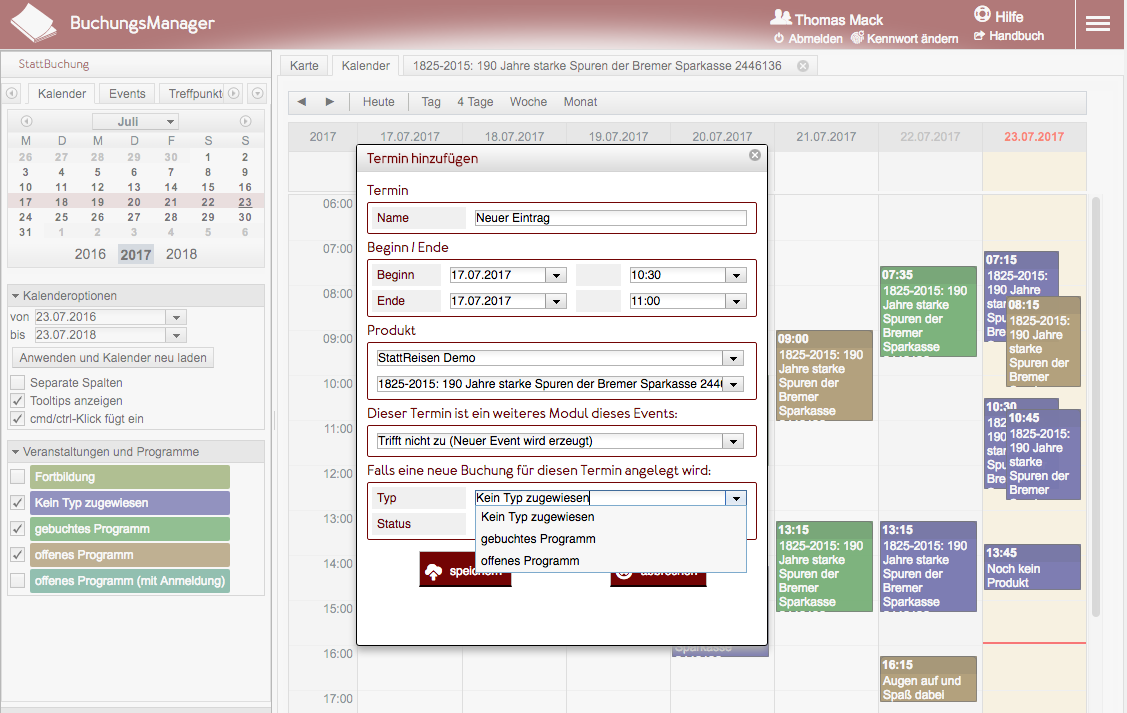Expand the StattReisen Demo product dropdown

click(735, 358)
